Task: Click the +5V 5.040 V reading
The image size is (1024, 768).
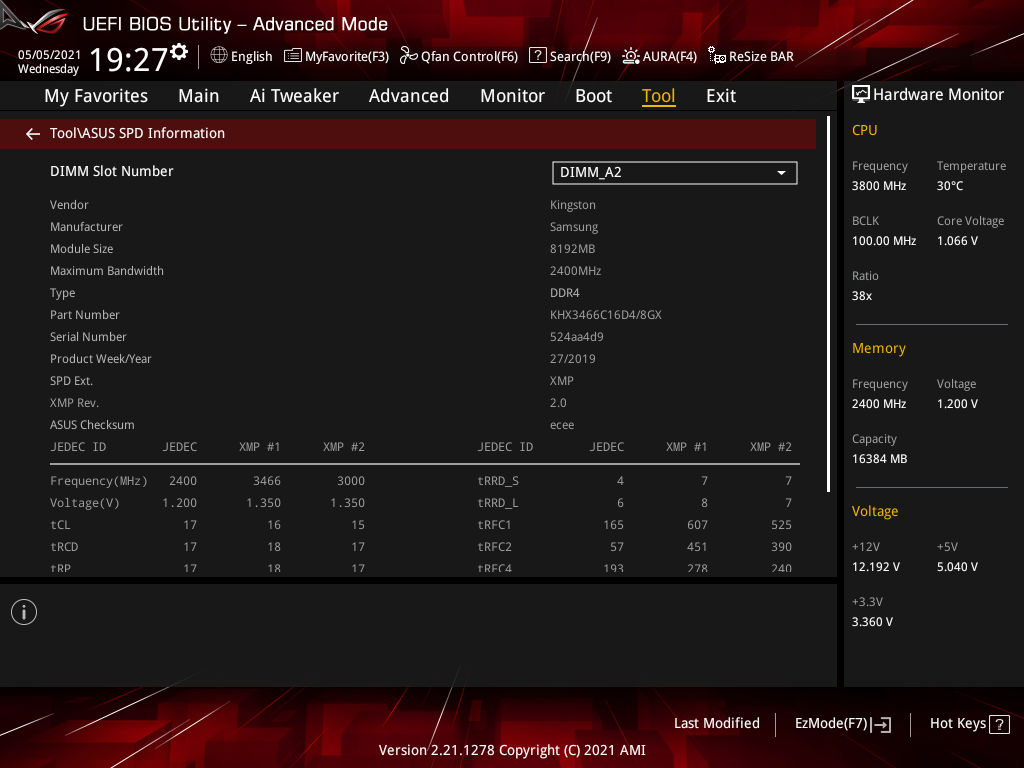Action: coord(957,567)
